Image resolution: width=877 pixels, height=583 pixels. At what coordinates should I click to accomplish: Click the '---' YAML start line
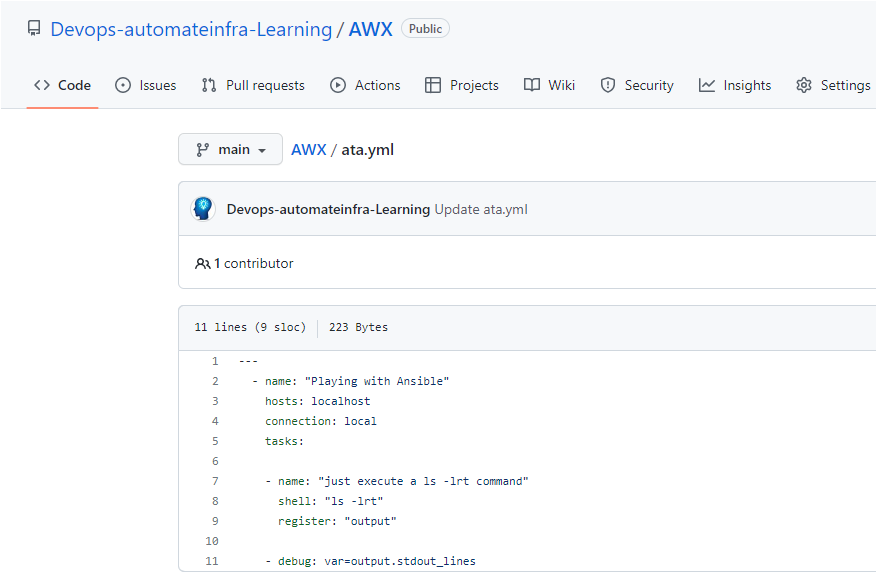248,361
